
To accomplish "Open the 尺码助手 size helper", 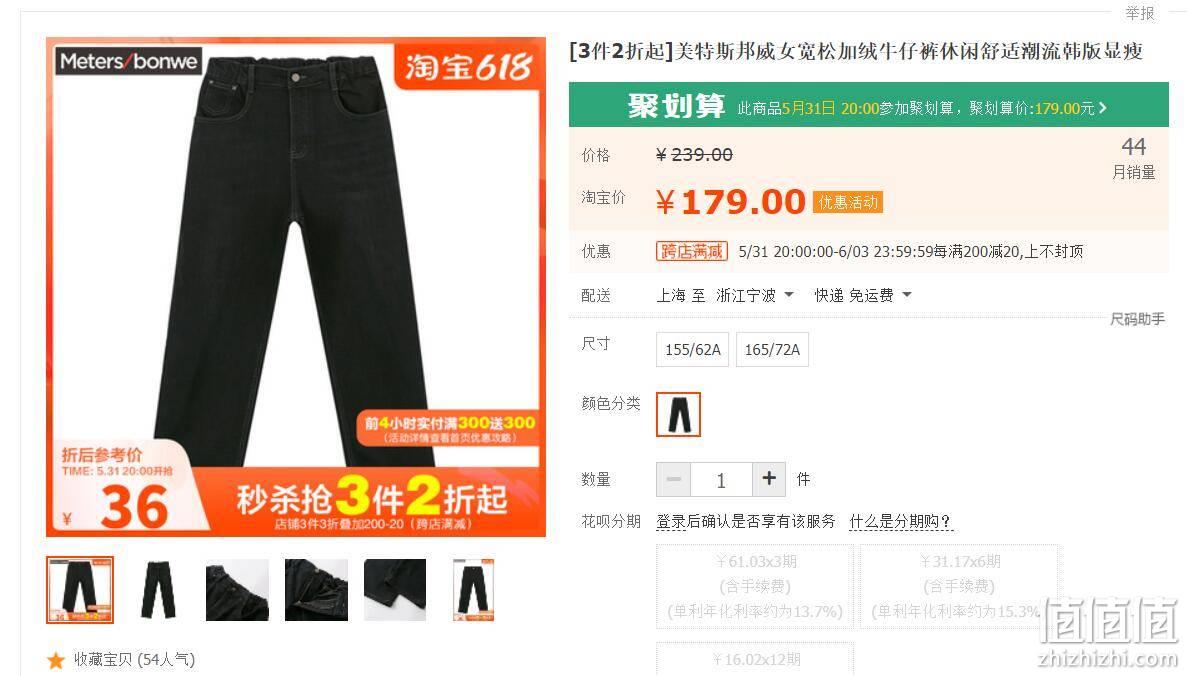I will [1137, 319].
